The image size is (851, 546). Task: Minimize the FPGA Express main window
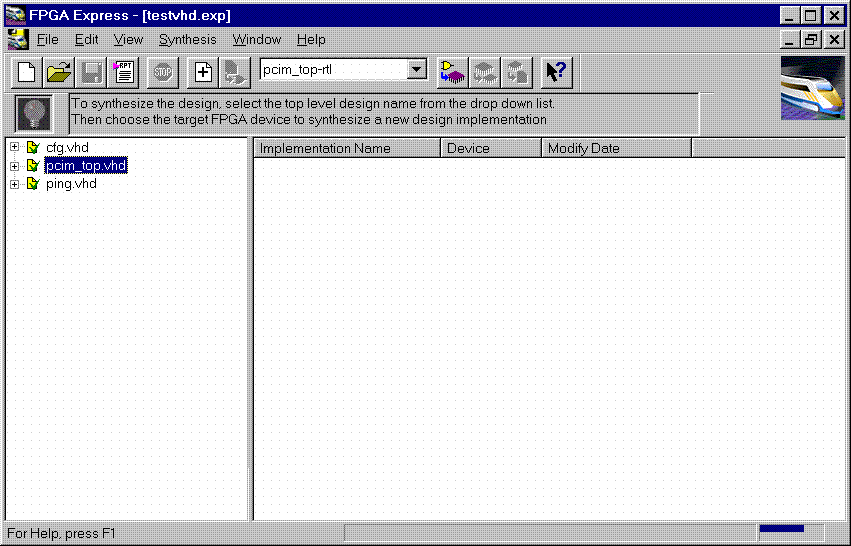[x=789, y=15]
